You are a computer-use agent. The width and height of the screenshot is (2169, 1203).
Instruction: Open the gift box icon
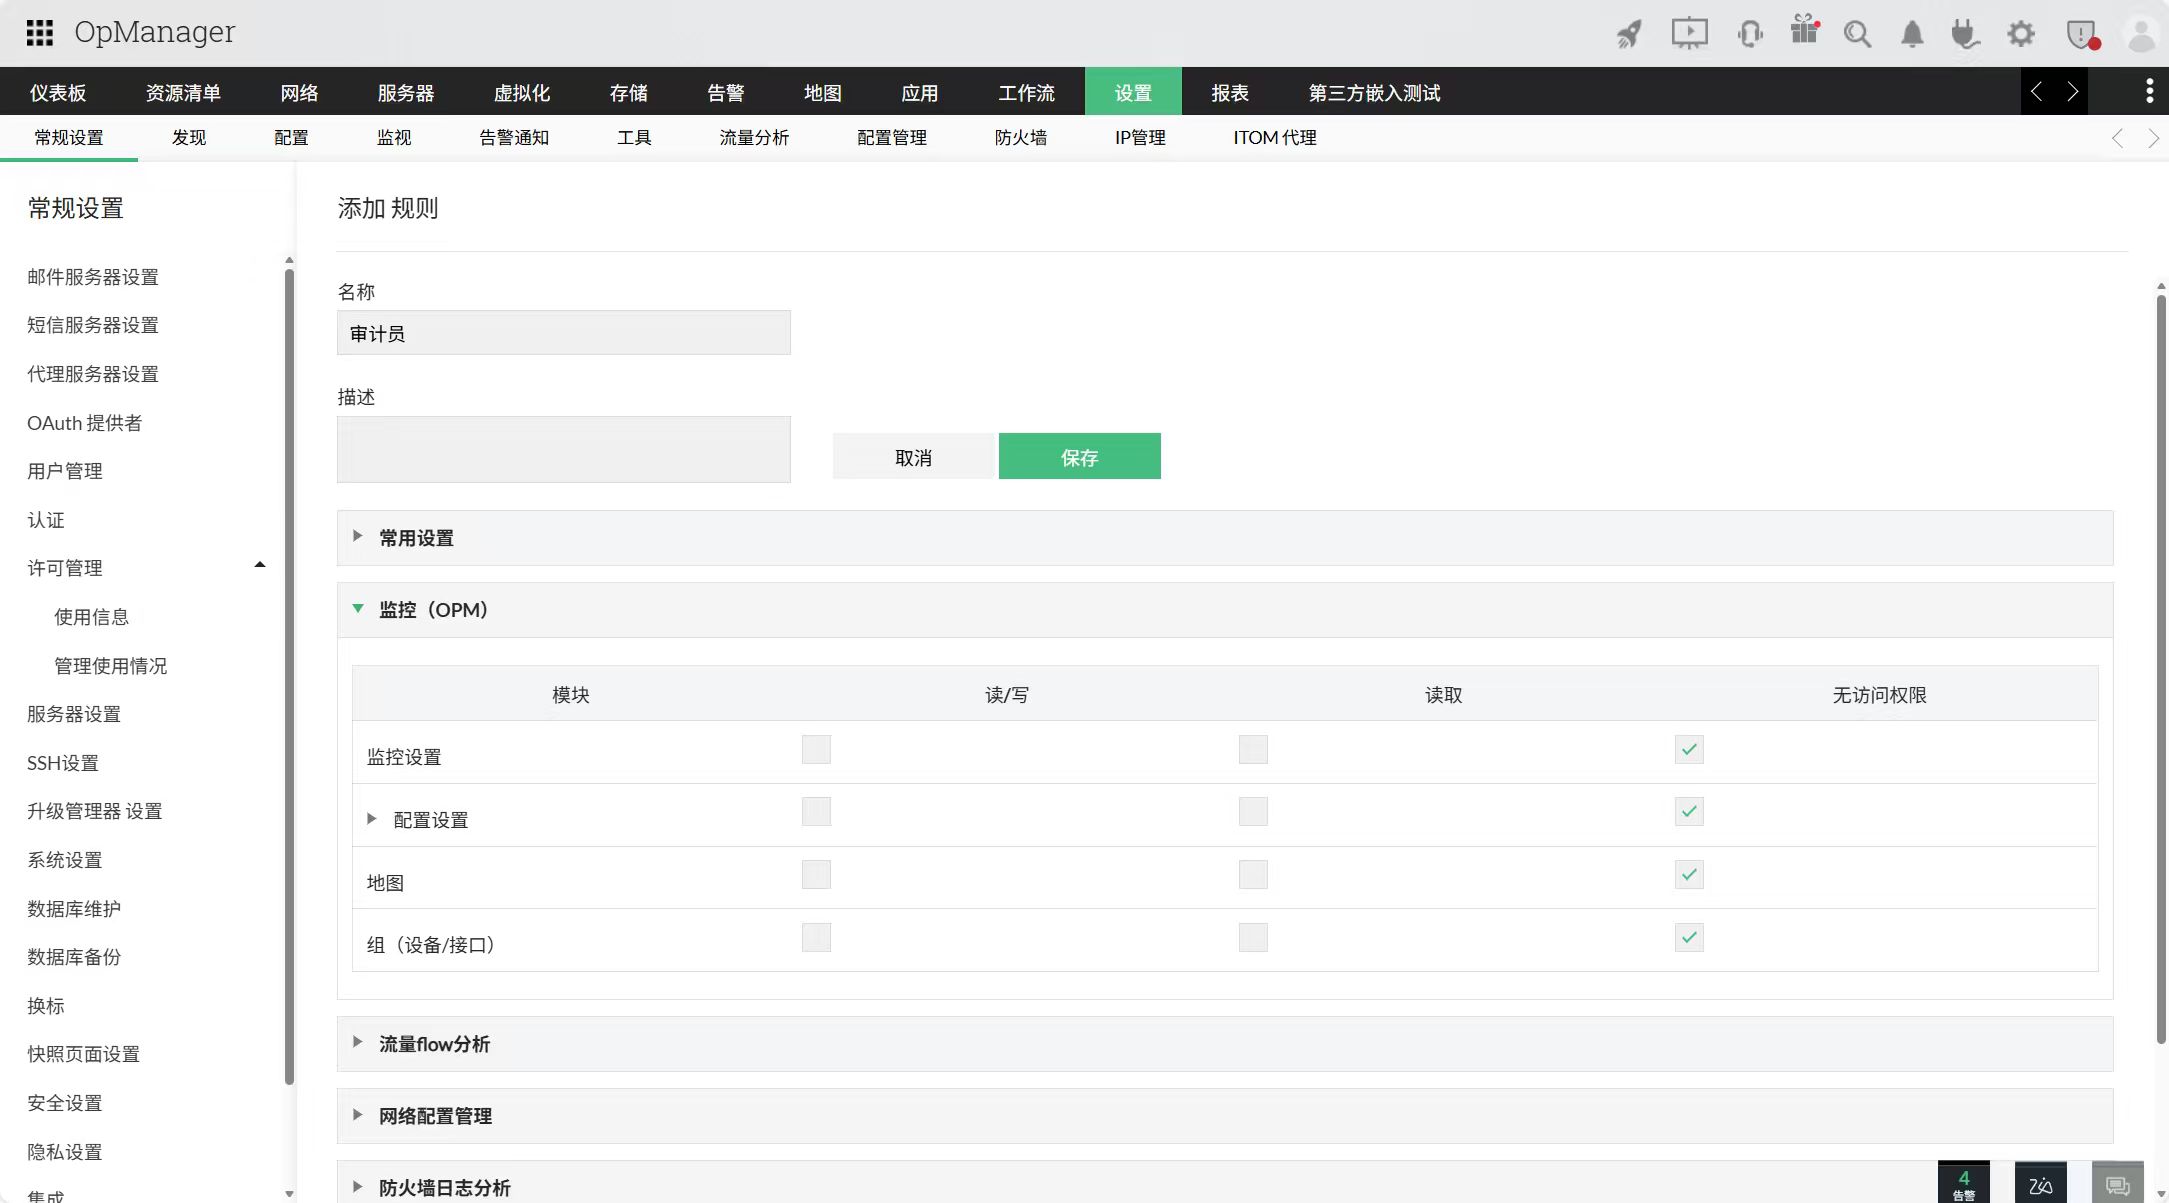pos(1805,30)
